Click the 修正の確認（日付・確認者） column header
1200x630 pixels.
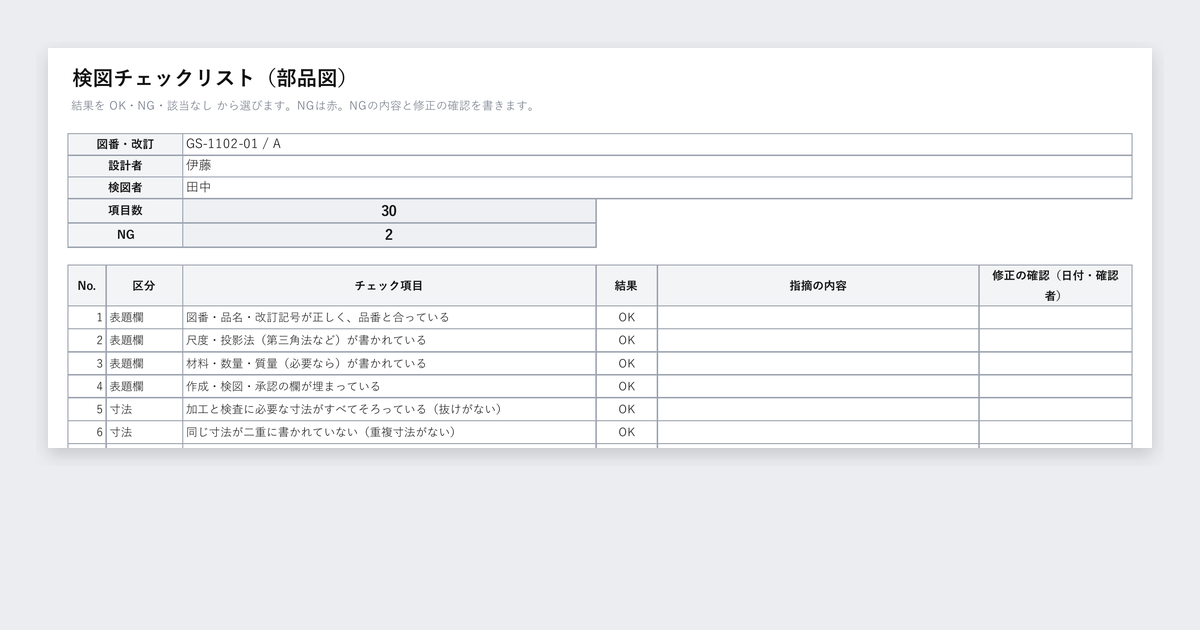(x=1055, y=286)
